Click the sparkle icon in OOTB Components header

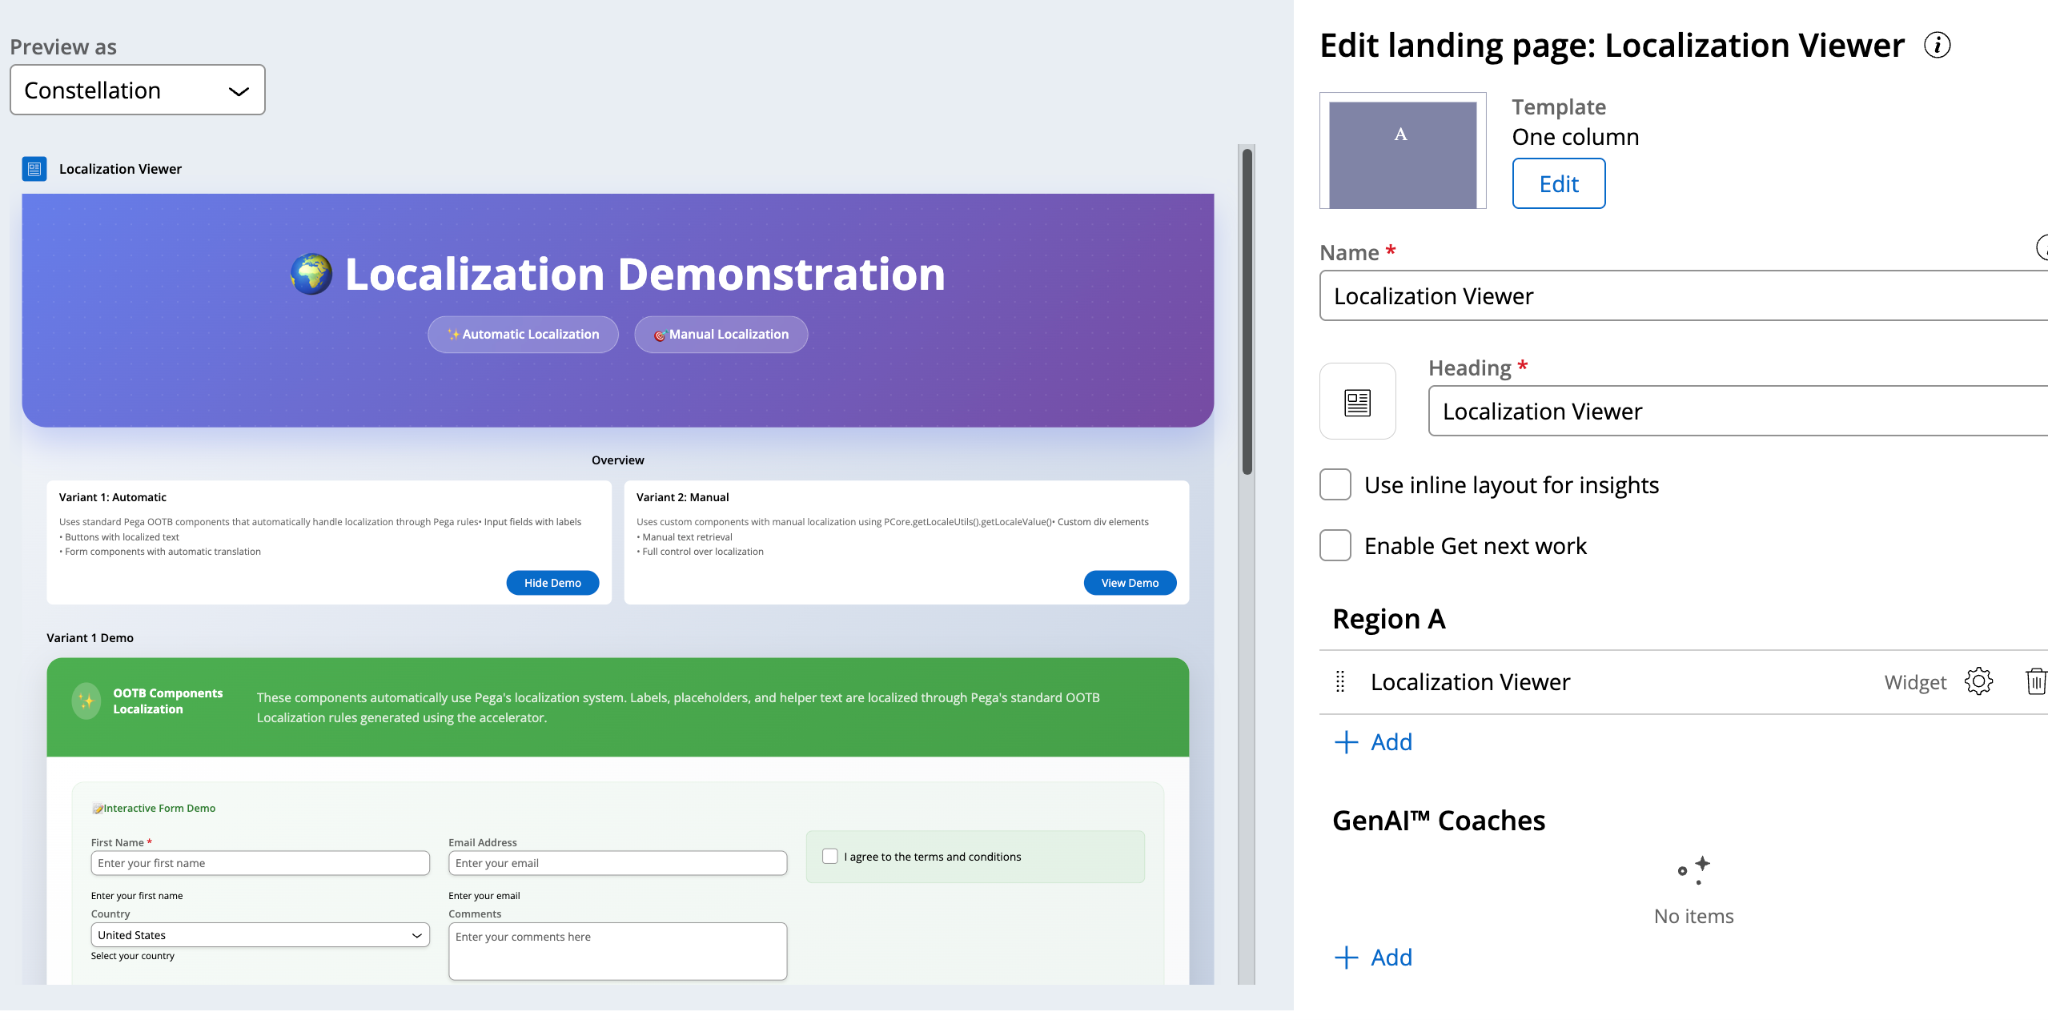click(x=87, y=701)
